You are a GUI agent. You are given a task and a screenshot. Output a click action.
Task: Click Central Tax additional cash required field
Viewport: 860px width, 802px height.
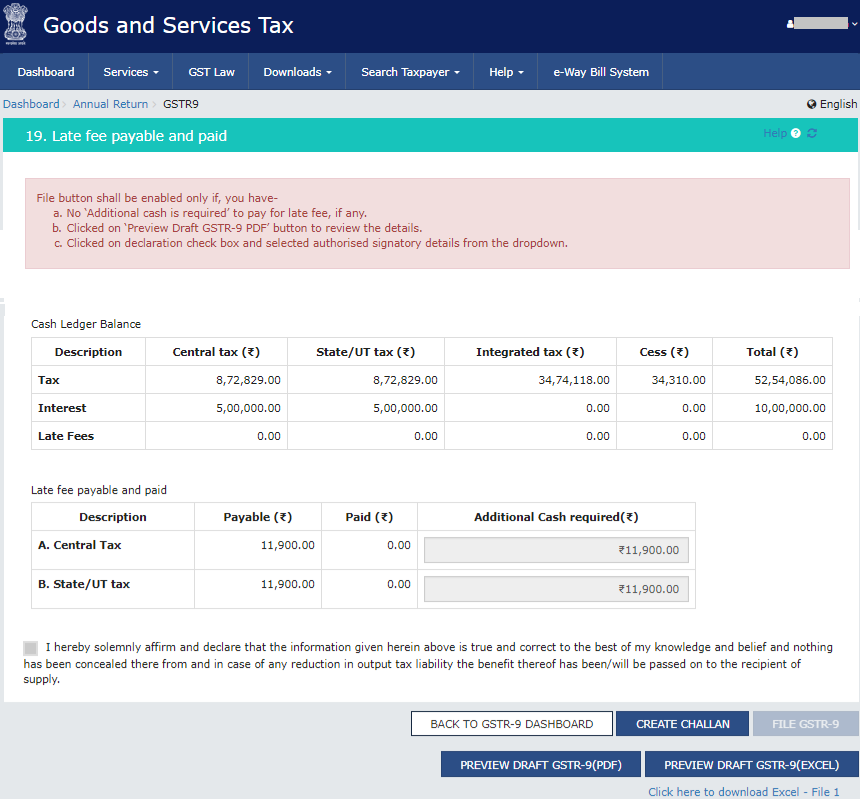click(556, 550)
